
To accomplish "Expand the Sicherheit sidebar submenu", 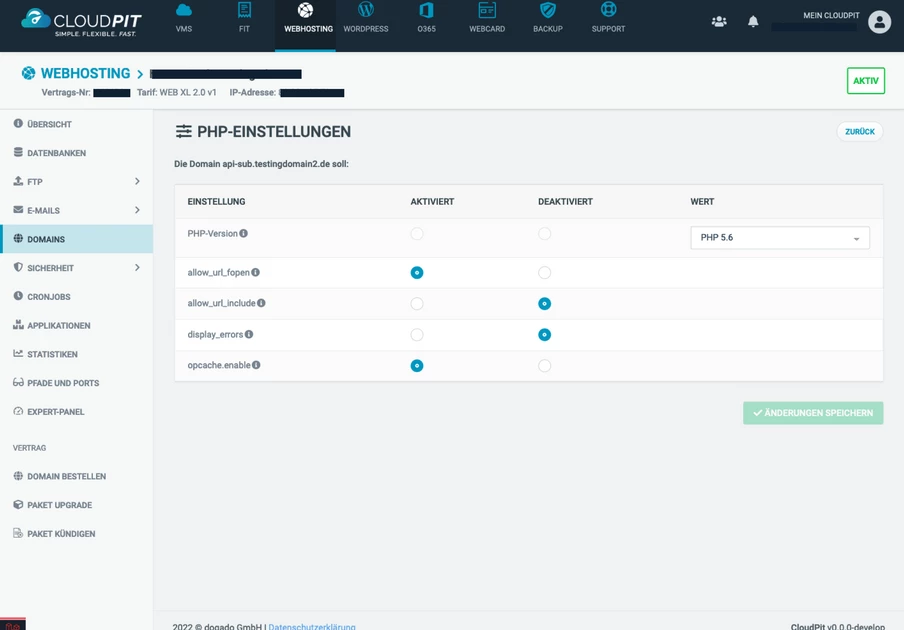I will point(137,268).
